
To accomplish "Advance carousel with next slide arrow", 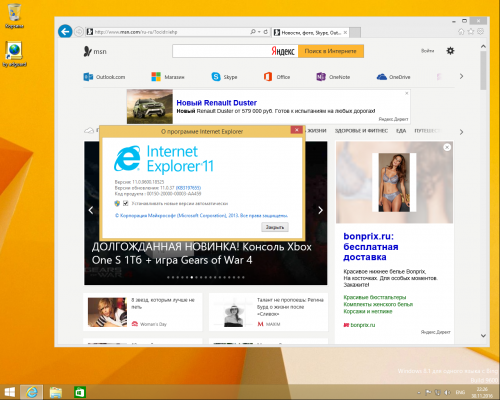I will pyautogui.click(x=320, y=210).
